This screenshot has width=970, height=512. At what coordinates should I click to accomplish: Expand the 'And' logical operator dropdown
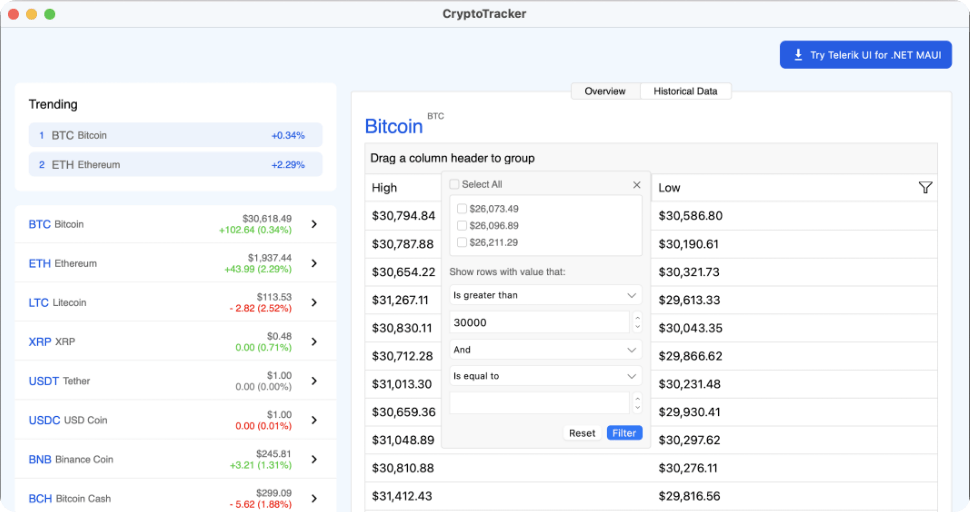coord(545,350)
